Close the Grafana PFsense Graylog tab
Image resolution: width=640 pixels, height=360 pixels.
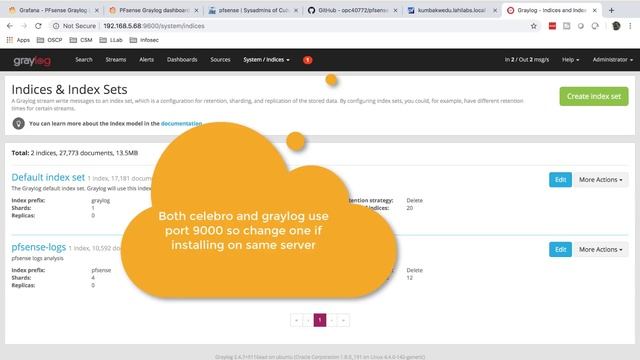97,10
